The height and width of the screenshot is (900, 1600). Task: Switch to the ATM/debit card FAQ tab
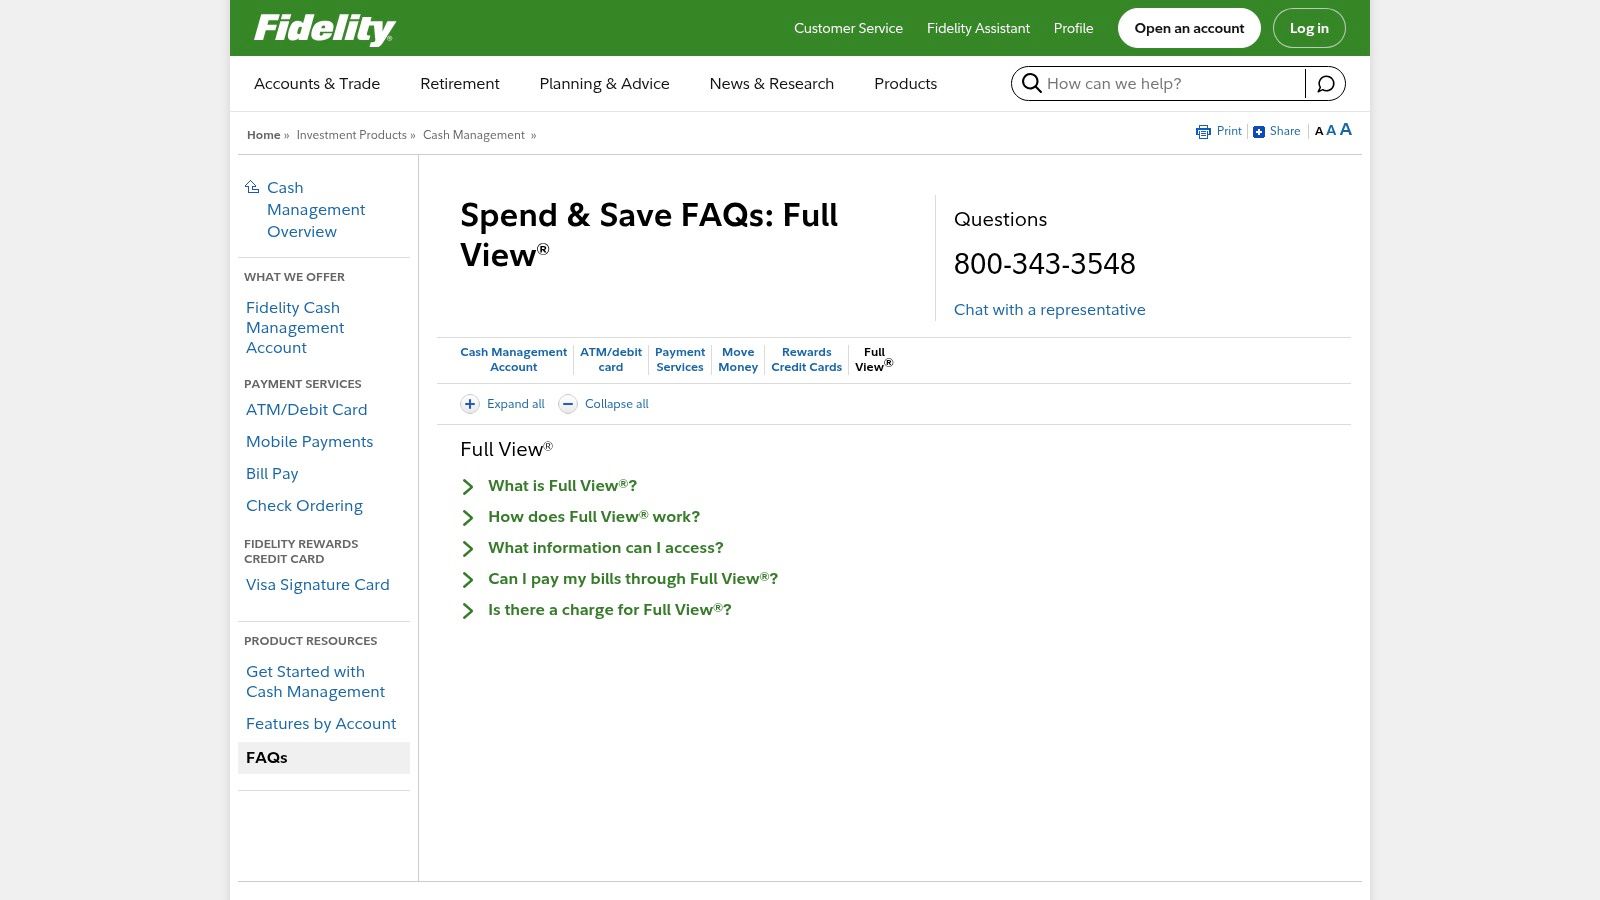[x=611, y=360]
